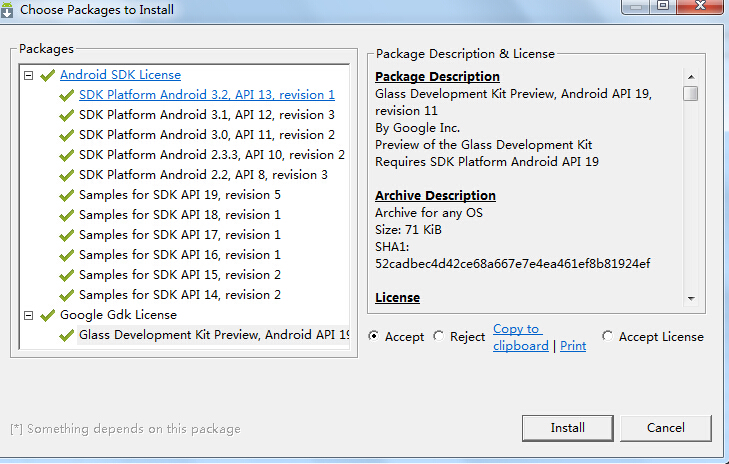Select SDK Platform Android 2.2, API 8 row
The height and width of the screenshot is (464, 729).
(203, 175)
